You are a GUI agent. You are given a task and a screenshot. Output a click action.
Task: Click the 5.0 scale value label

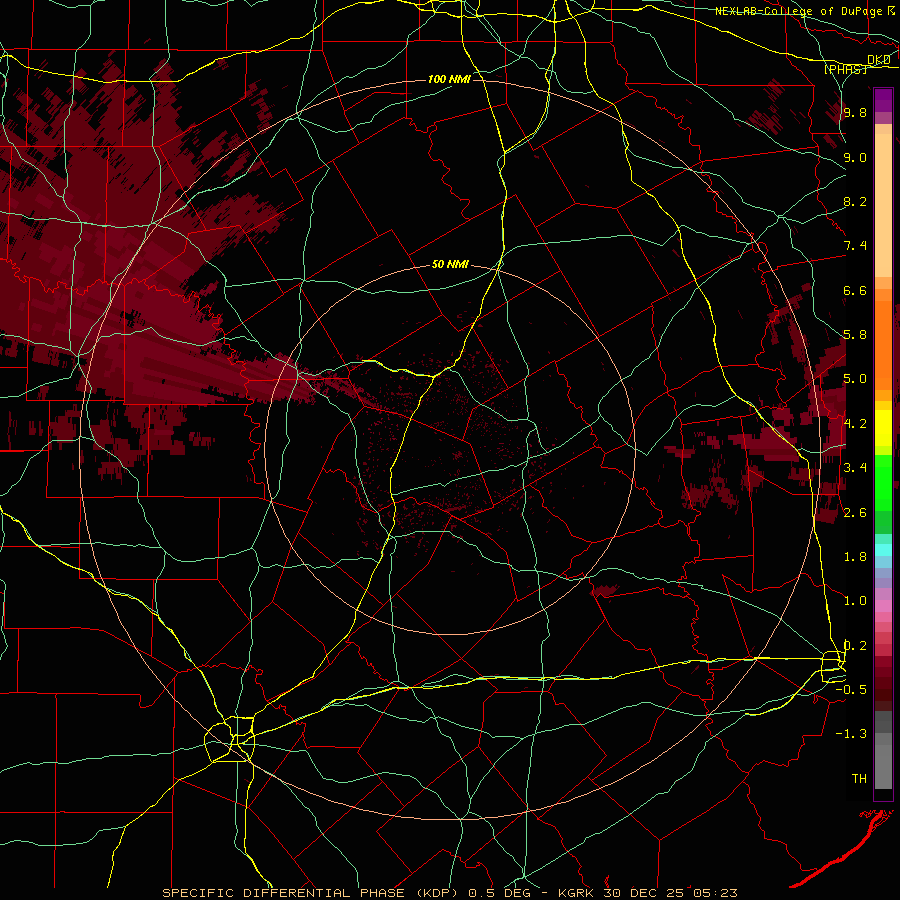855,379
